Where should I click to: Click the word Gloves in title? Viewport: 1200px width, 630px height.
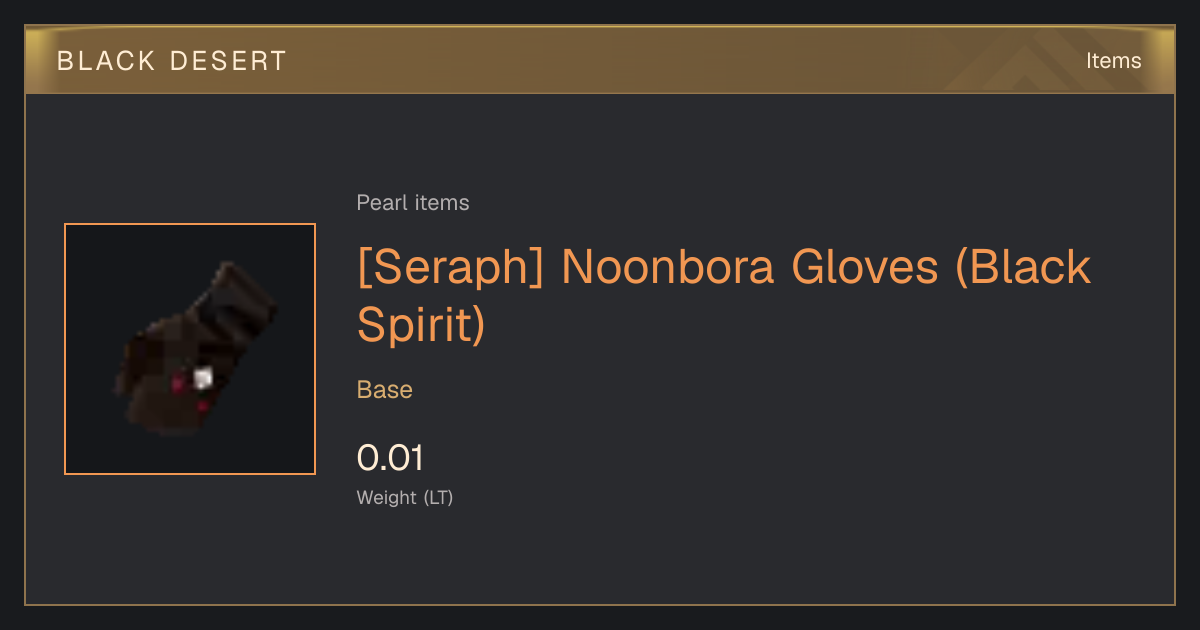click(x=866, y=268)
